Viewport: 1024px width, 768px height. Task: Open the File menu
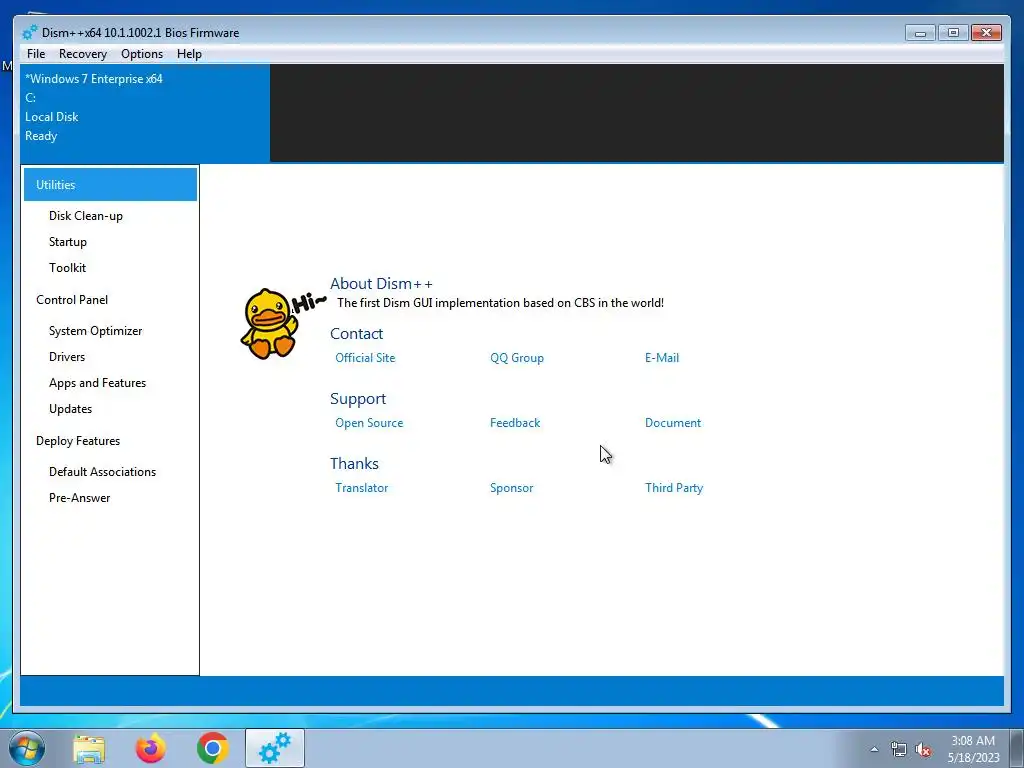pyautogui.click(x=36, y=54)
